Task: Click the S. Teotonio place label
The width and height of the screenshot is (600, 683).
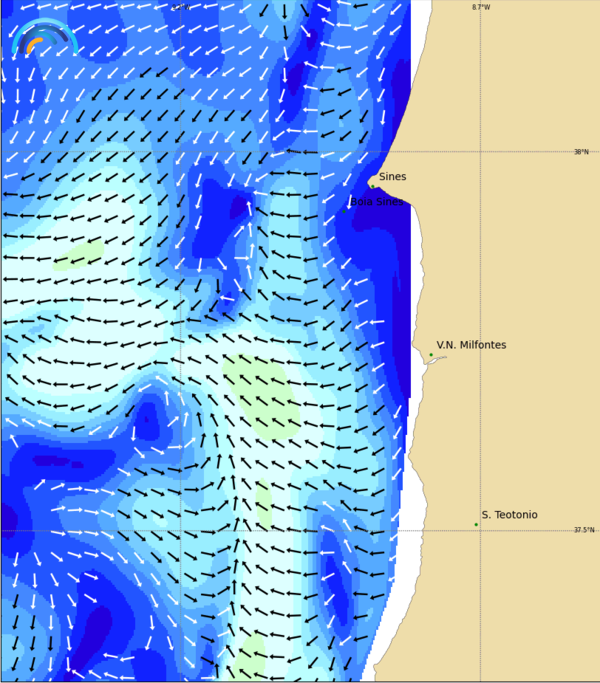Action: pyautogui.click(x=509, y=515)
